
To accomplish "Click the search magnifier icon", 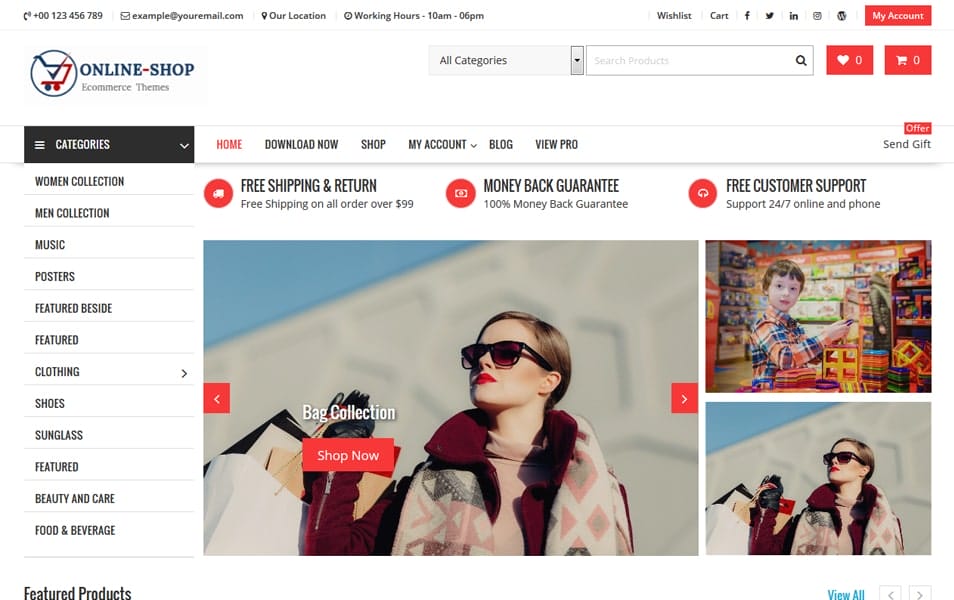I will point(800,61).
